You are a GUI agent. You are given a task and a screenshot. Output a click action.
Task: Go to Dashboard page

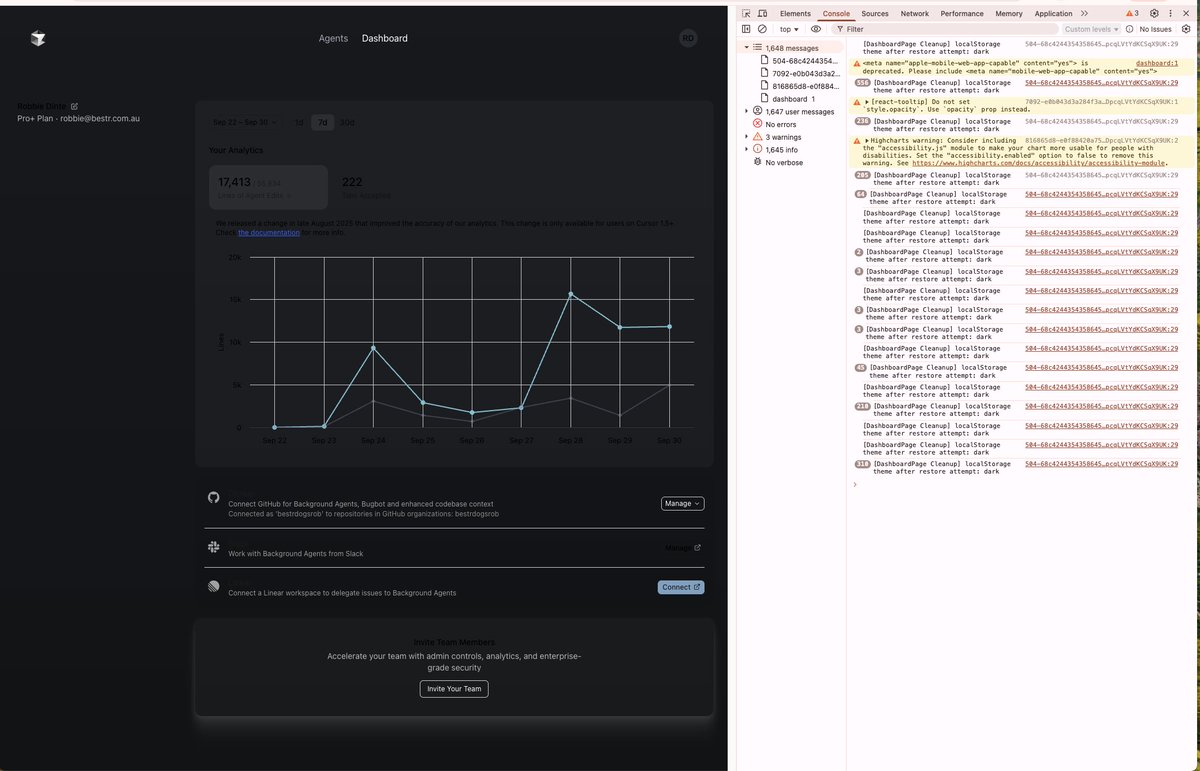385,38
